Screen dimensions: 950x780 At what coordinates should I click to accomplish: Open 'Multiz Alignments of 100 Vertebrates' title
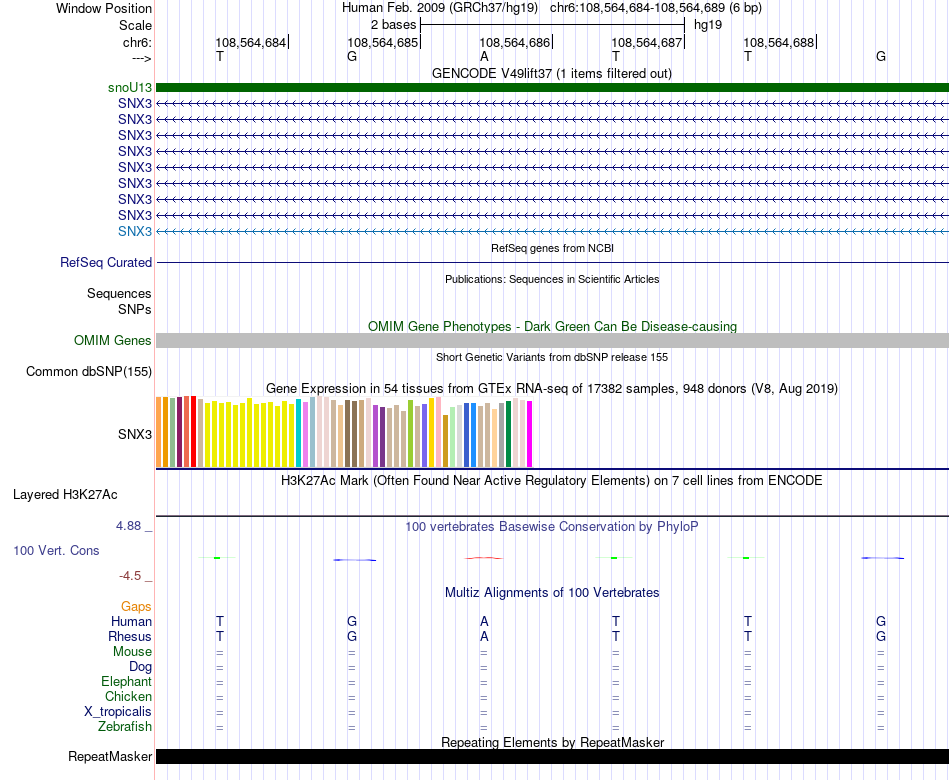coord(552,593)
